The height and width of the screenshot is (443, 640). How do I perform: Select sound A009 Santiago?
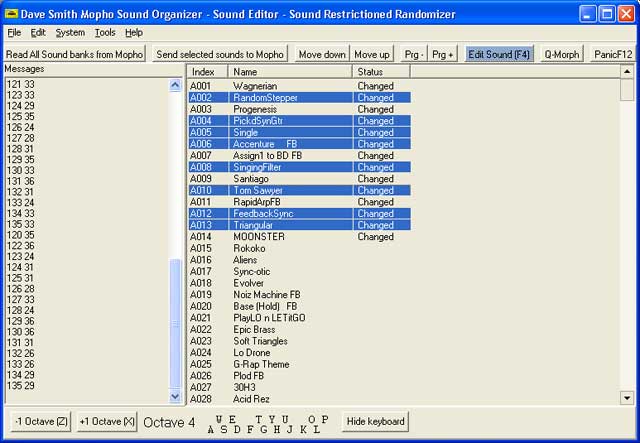coord(300,179)
